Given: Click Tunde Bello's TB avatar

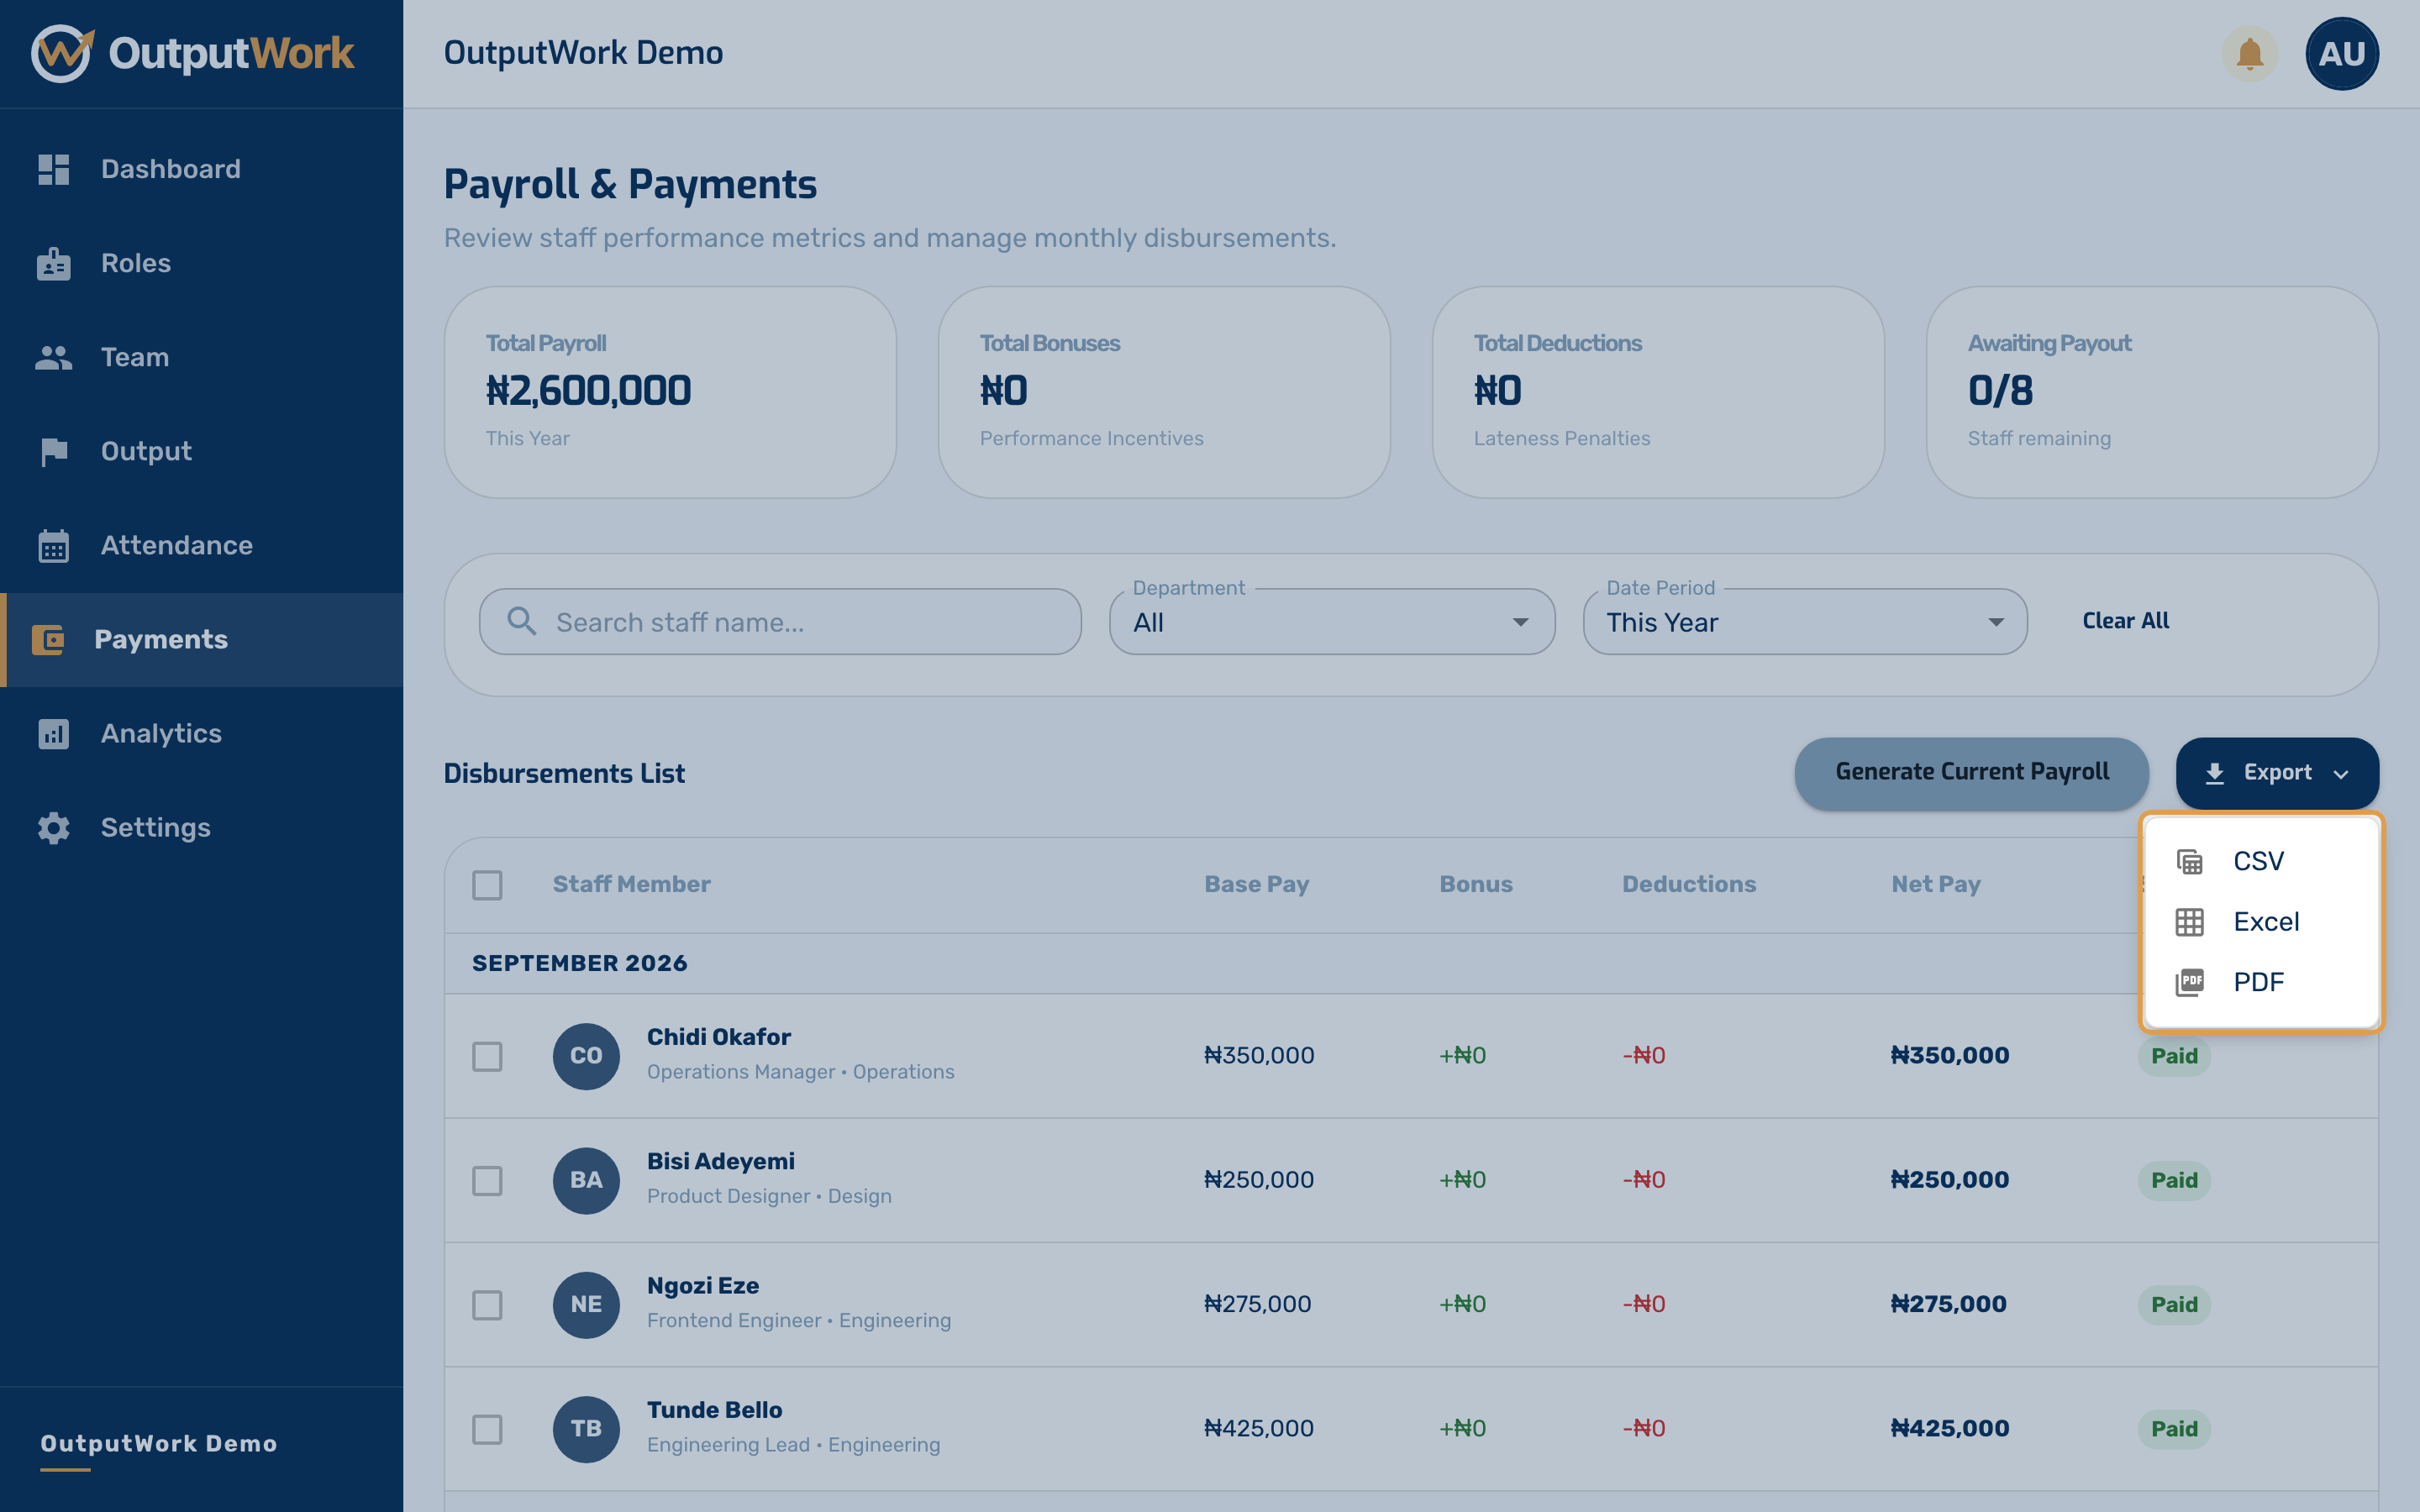Looking at the screenshot, I should pyautogui.click(x=586, y=1429).
